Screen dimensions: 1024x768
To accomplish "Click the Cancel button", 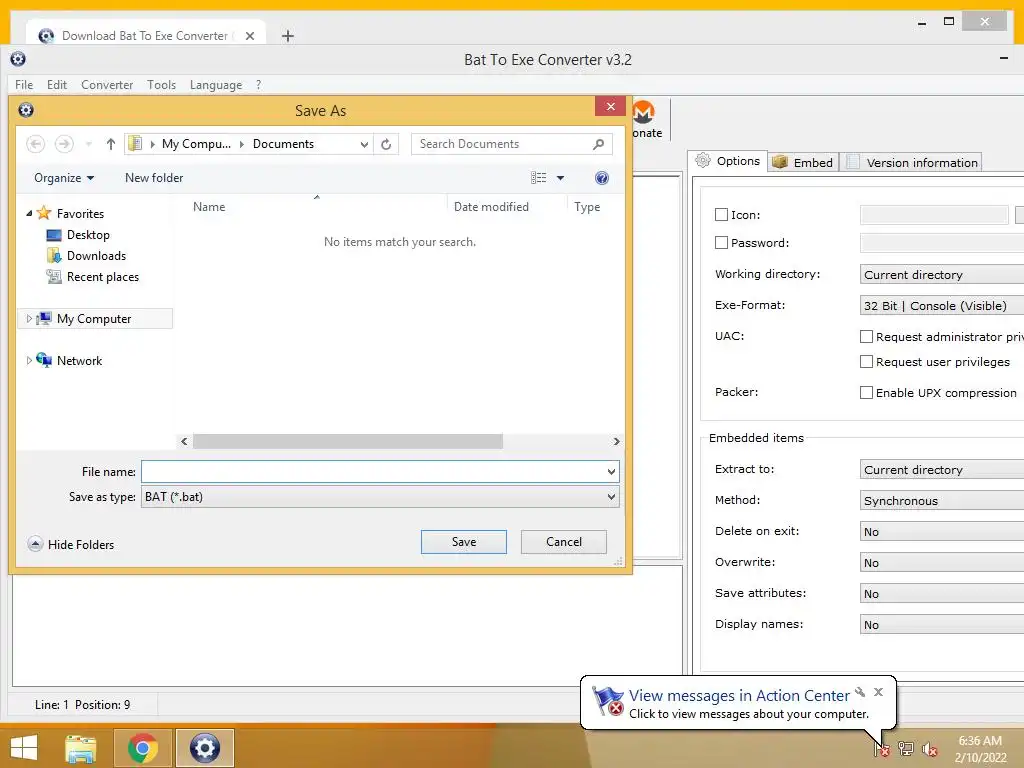I will point(564,542).
